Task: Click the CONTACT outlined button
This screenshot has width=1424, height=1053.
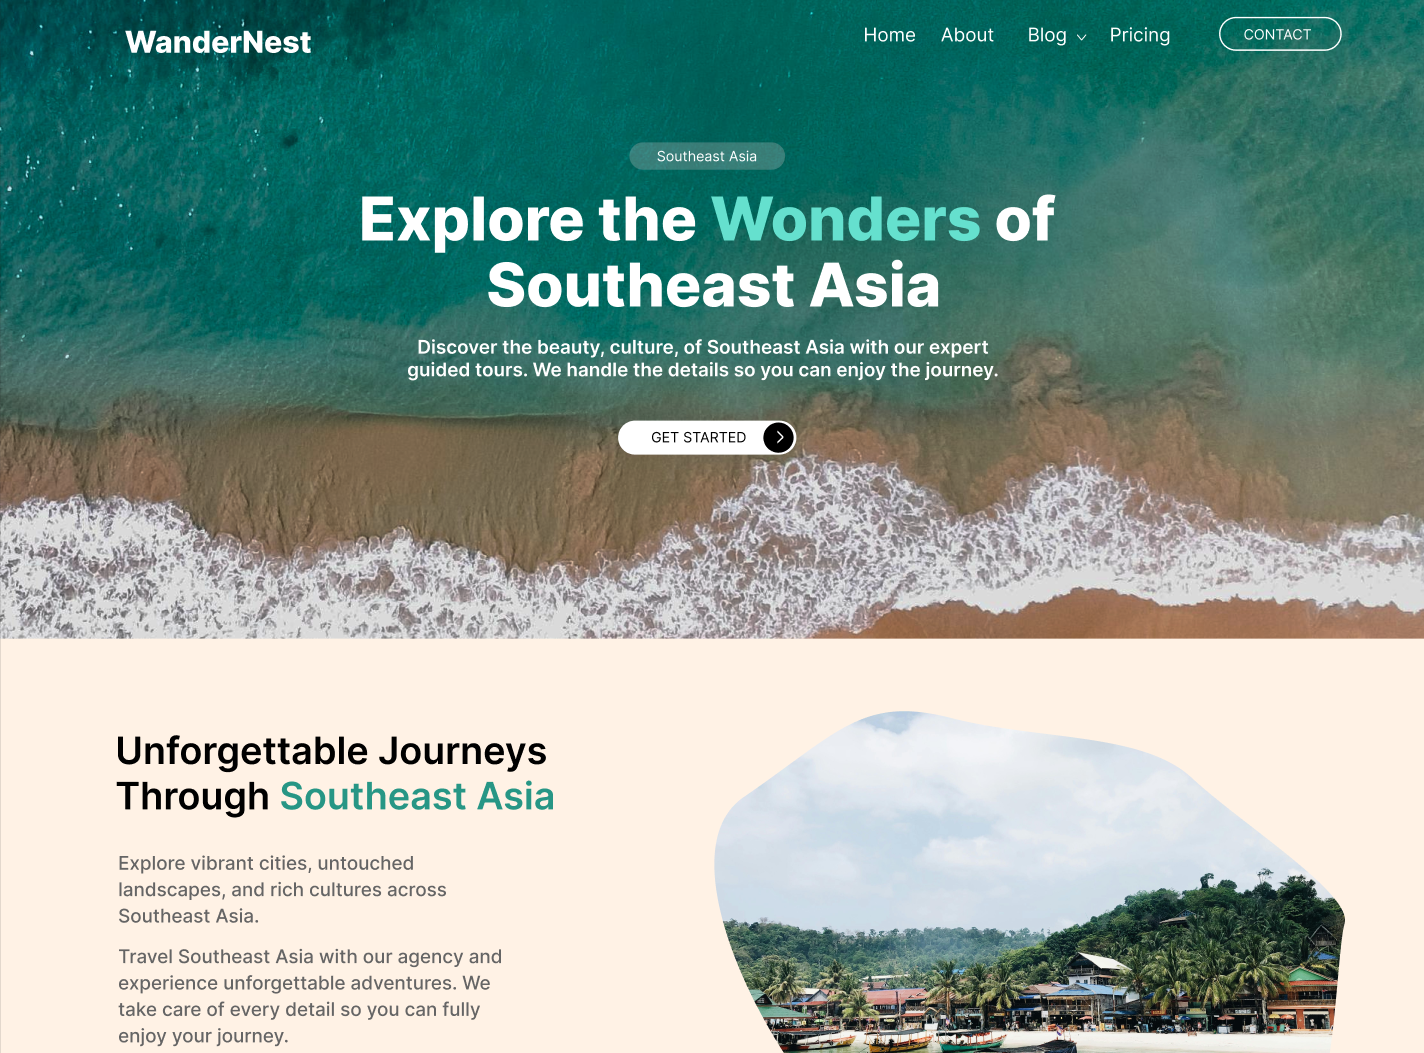Action: pyautogui.click(x=1279, y=34)
